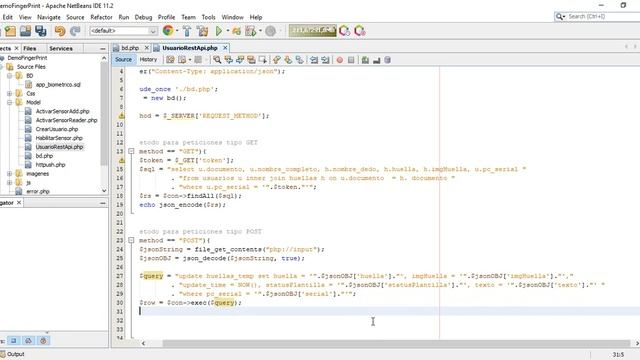Switch to the Services panel tab
Image resolution: width=640 pixels, height=360 pixels.
[x=61, y=48]
